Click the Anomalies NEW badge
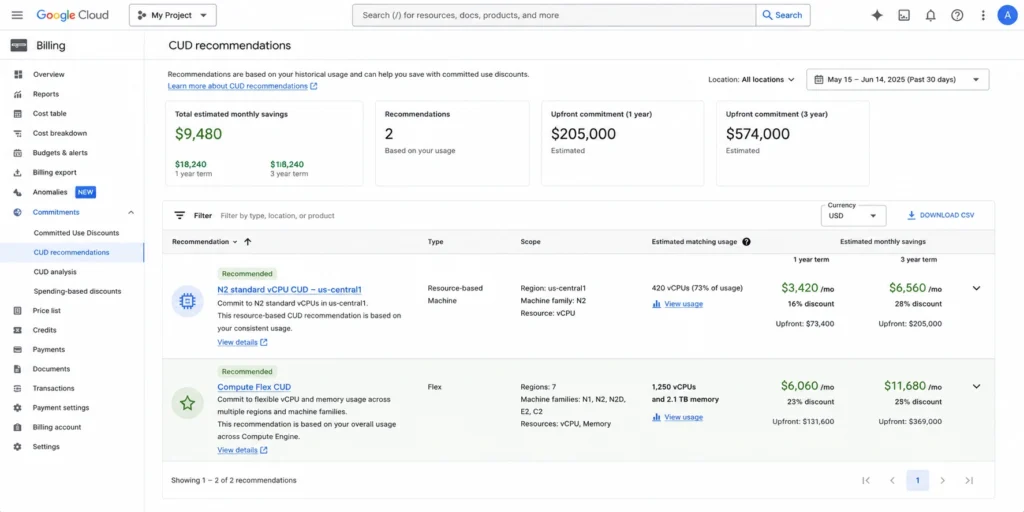1024x512 pixels. pos(86,192)
